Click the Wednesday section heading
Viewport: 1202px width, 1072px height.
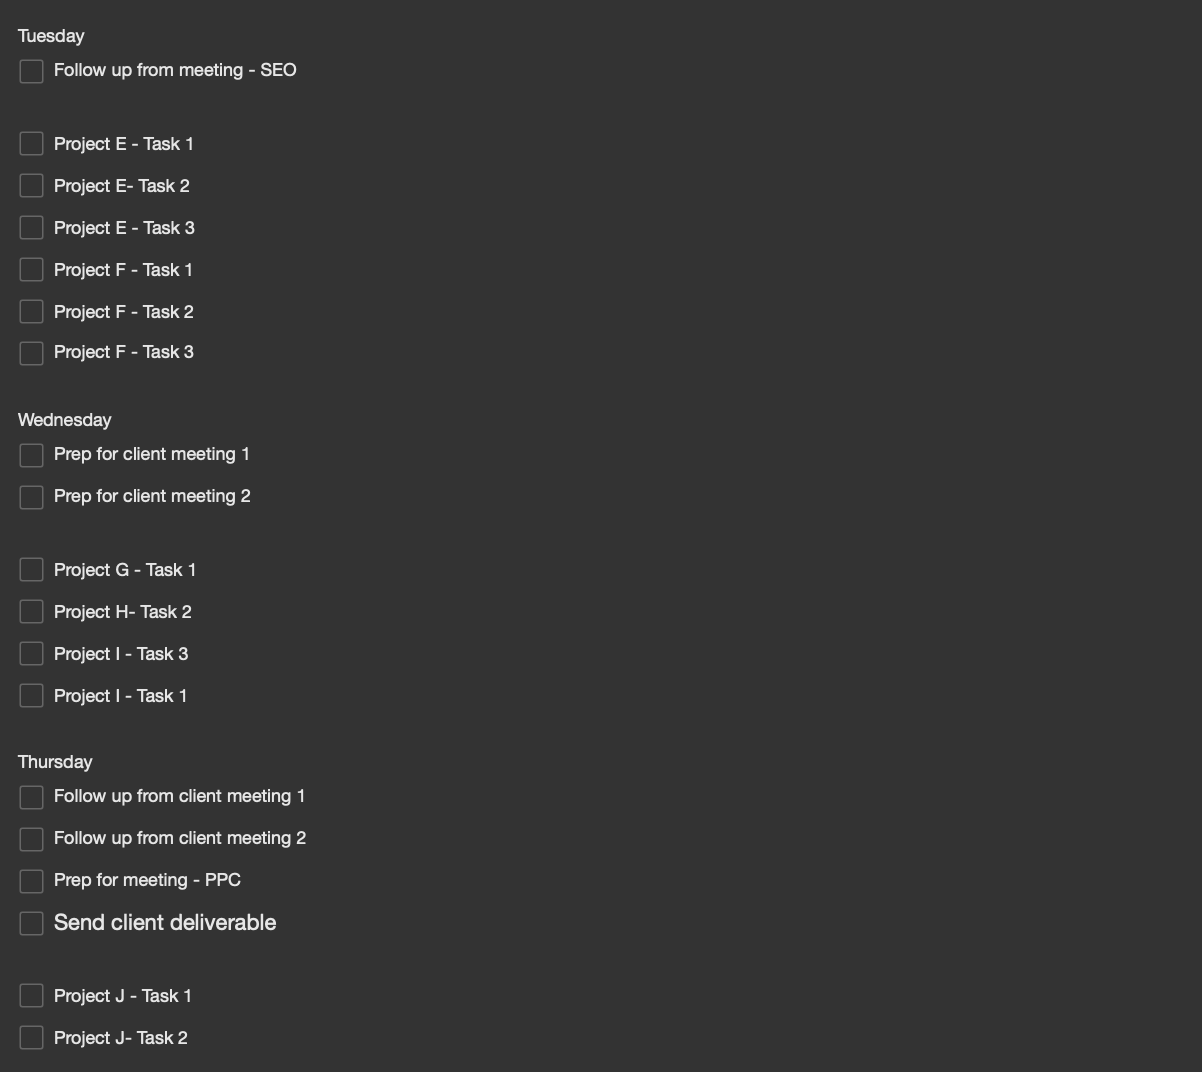tap(64, 420)
